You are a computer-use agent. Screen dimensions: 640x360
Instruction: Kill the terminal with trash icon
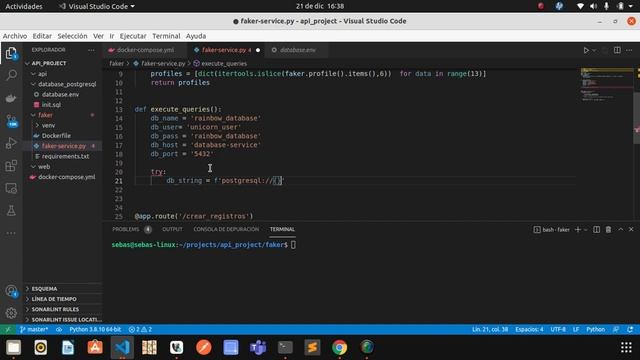(608, 229)
